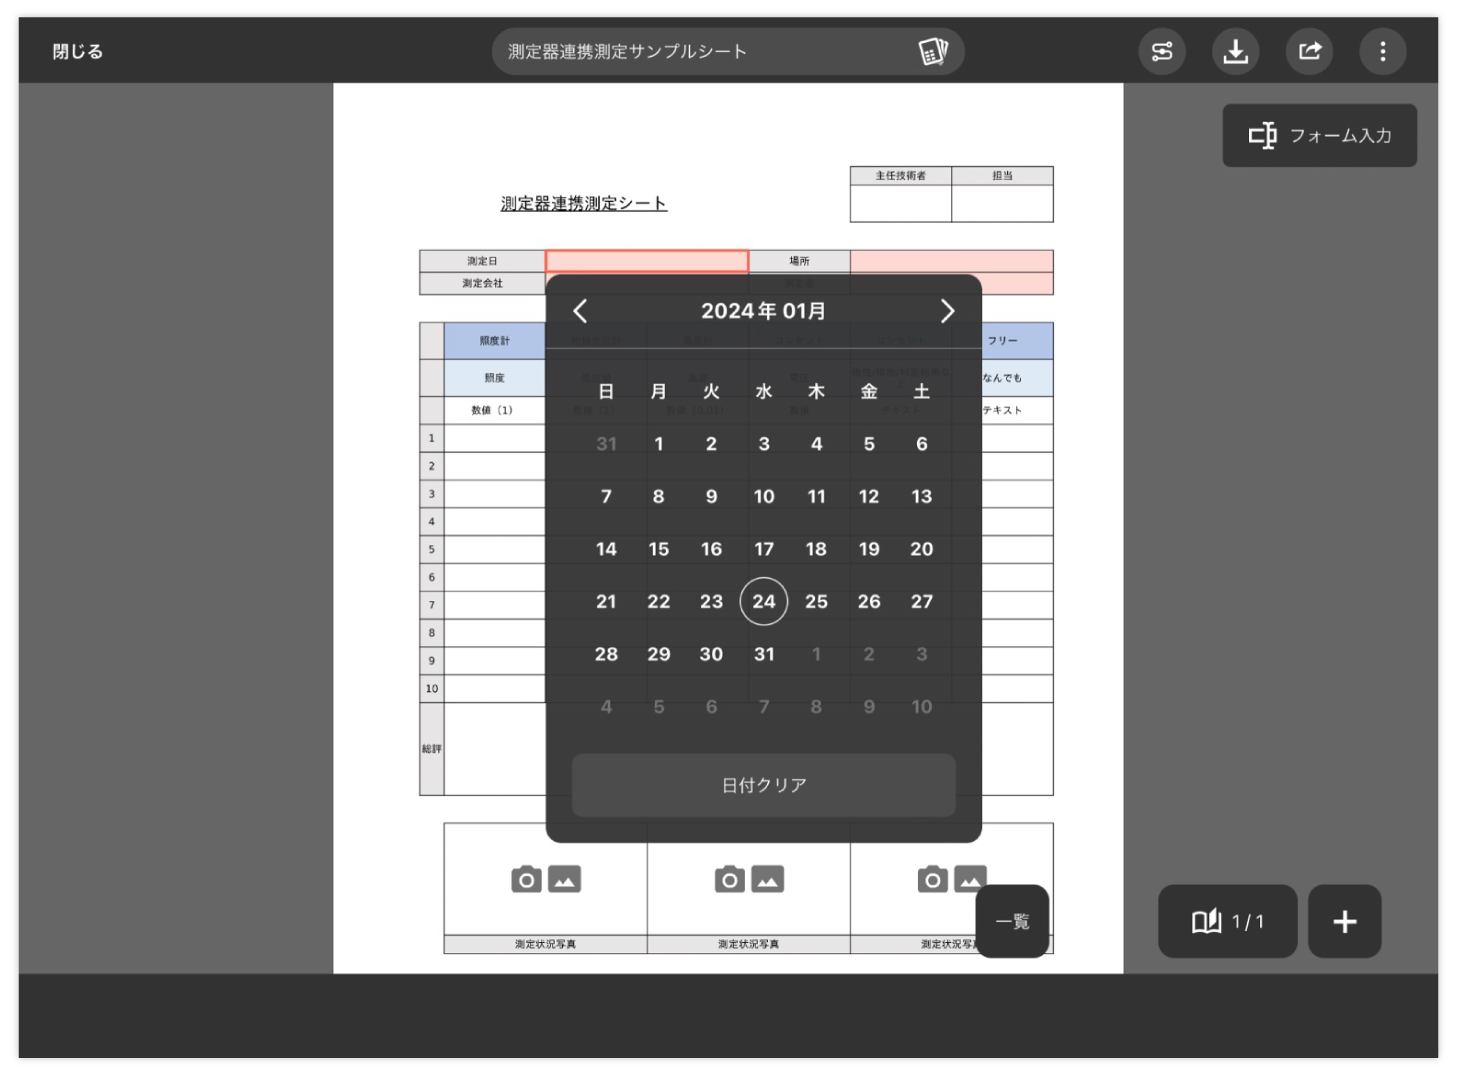
Task: Click the 閉じる close button
Action: pyautogui.click(x=78, y=51)
